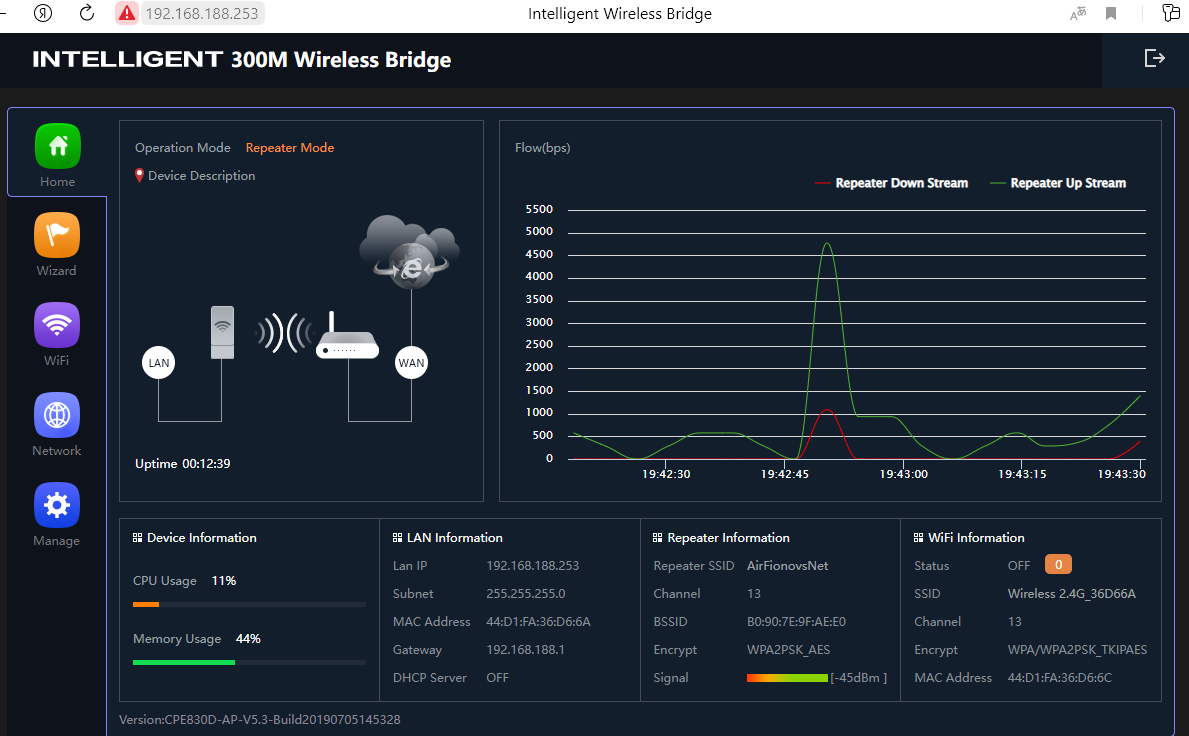Go back using browser back arrow

[x=44, y=13]
